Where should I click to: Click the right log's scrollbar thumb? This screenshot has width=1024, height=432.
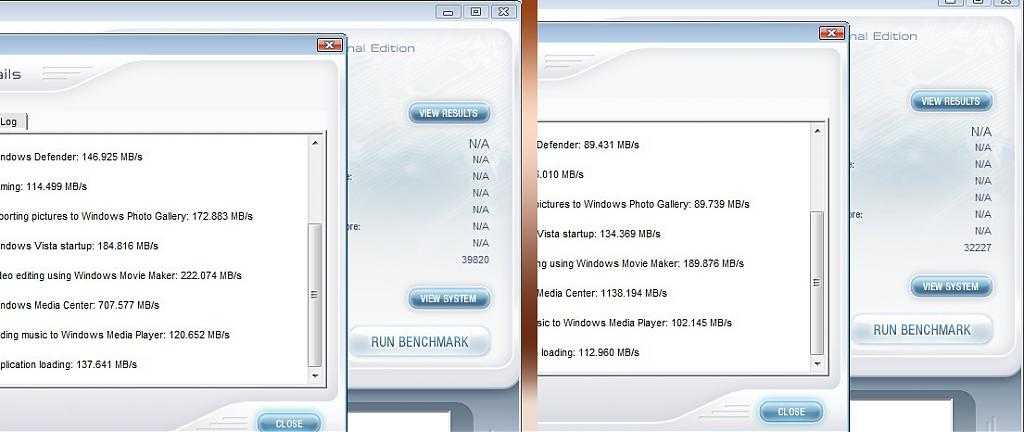coord(817,283)
